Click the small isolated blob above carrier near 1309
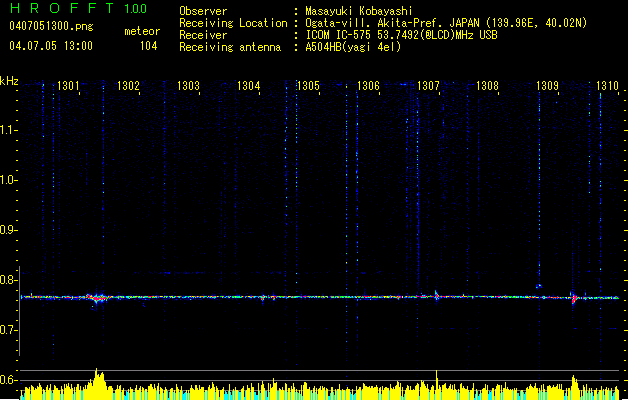The height and width of the screenshot is (400, 629). (539, 286)
